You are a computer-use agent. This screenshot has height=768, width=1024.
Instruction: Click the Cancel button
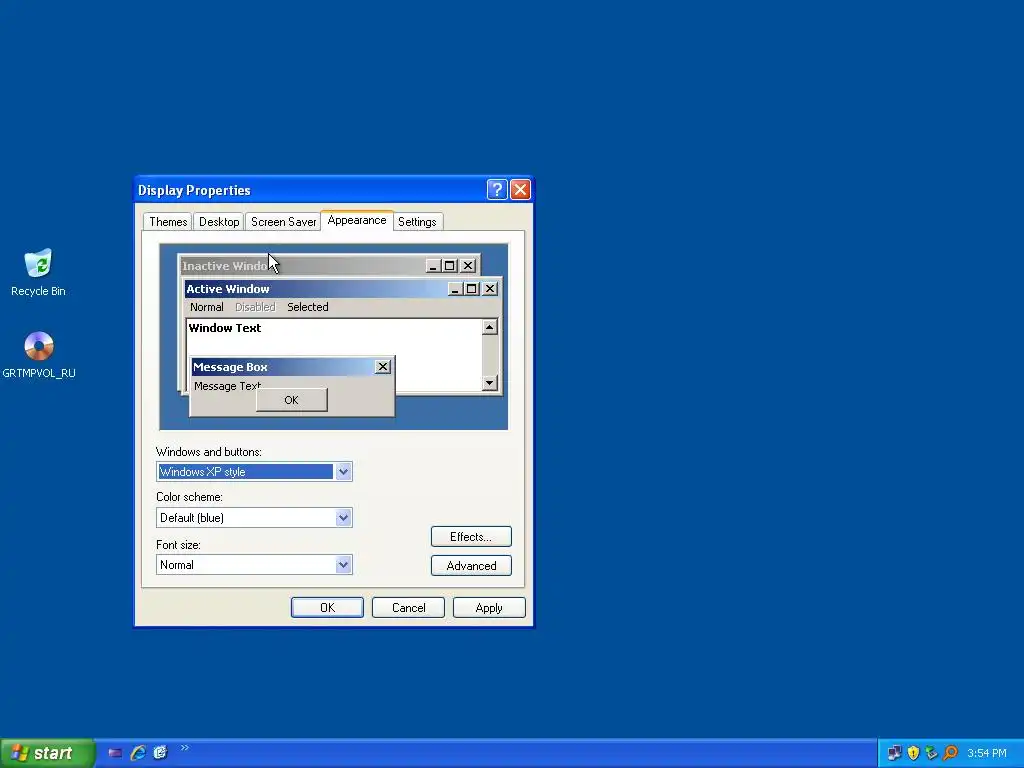click(408, 607)
